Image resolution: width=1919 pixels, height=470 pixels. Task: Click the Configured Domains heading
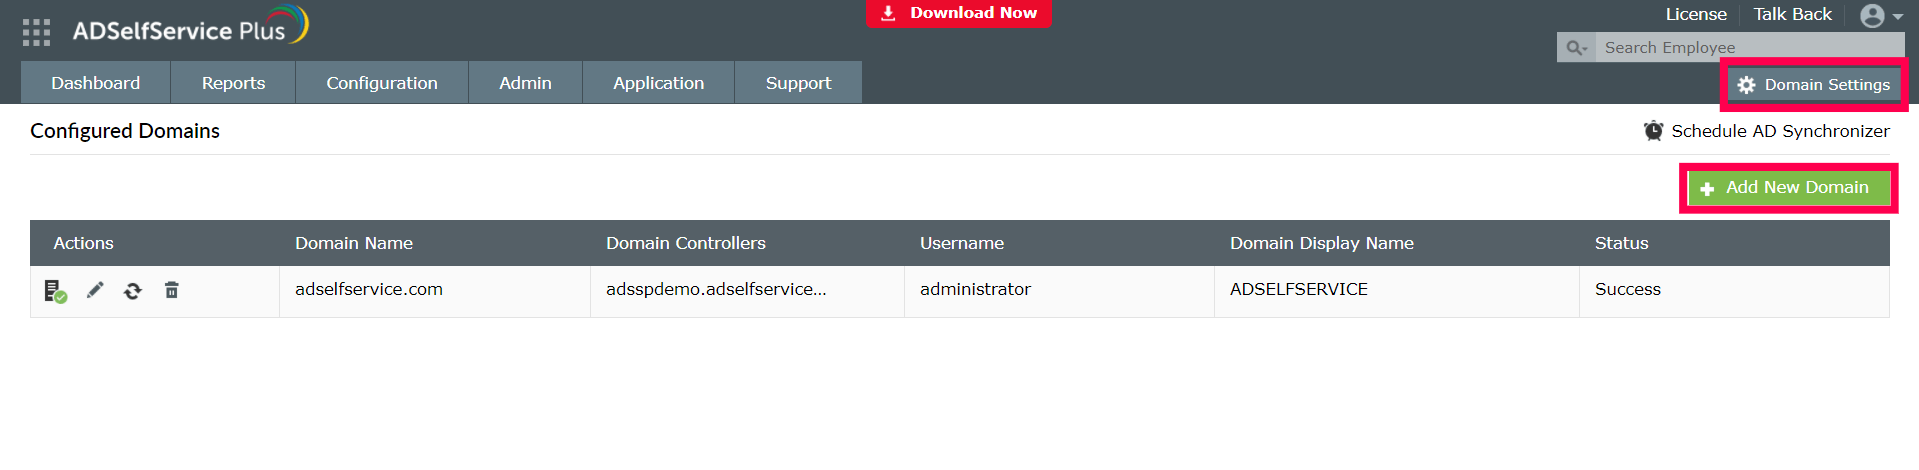point(125,131)
